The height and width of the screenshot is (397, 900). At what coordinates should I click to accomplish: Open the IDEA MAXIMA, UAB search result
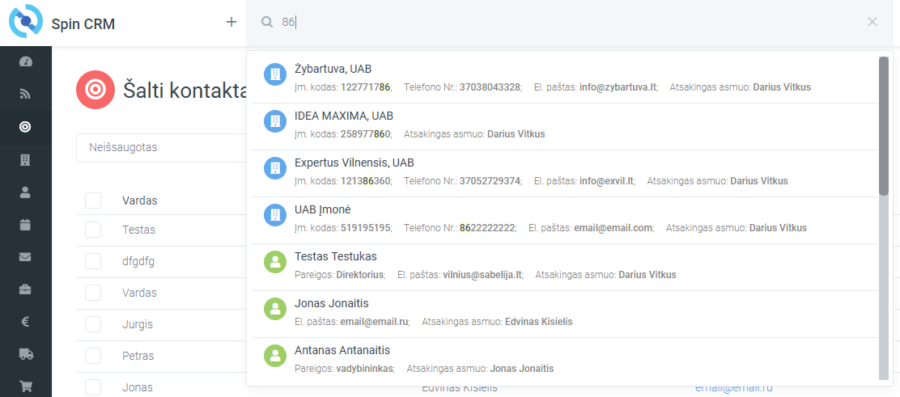click(x=565, y=127)
